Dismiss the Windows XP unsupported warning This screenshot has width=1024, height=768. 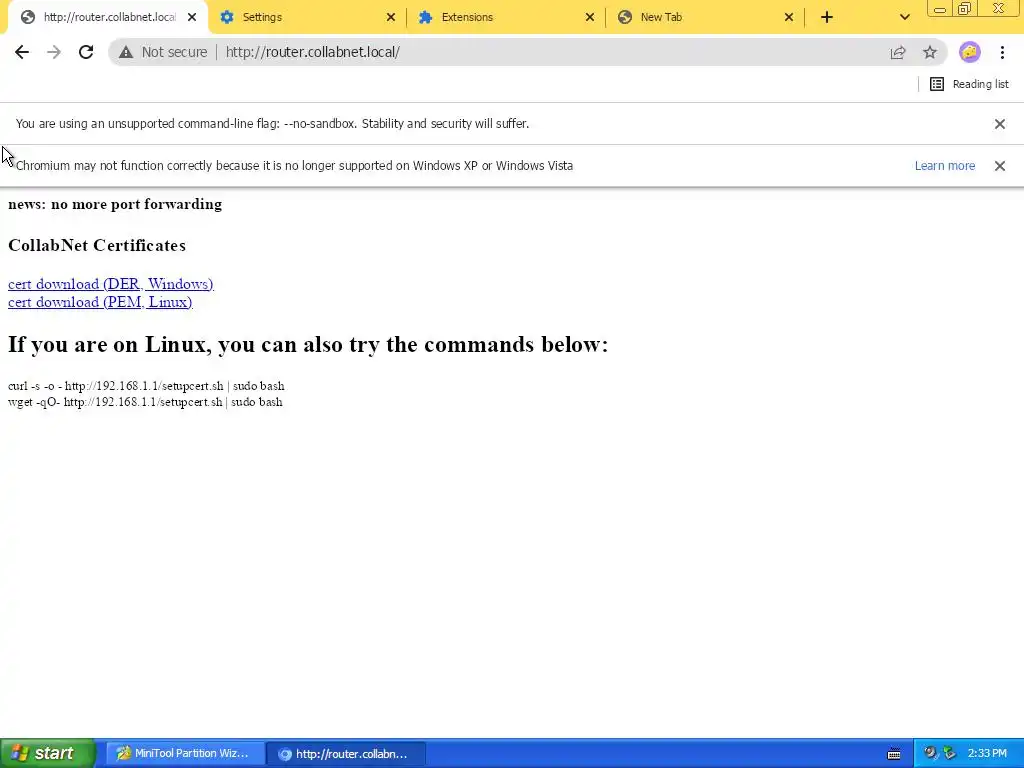[x=1000, y=166]
